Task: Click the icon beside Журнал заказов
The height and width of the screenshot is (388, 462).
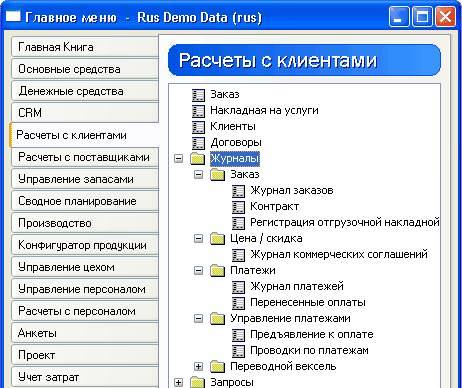Action: 238,191
